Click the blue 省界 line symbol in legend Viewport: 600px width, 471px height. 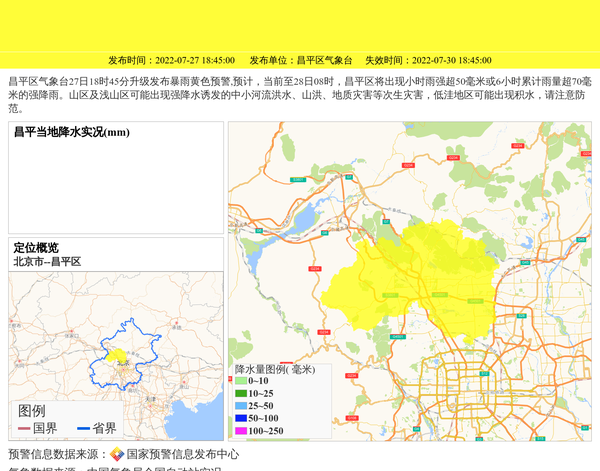point(83,428)
